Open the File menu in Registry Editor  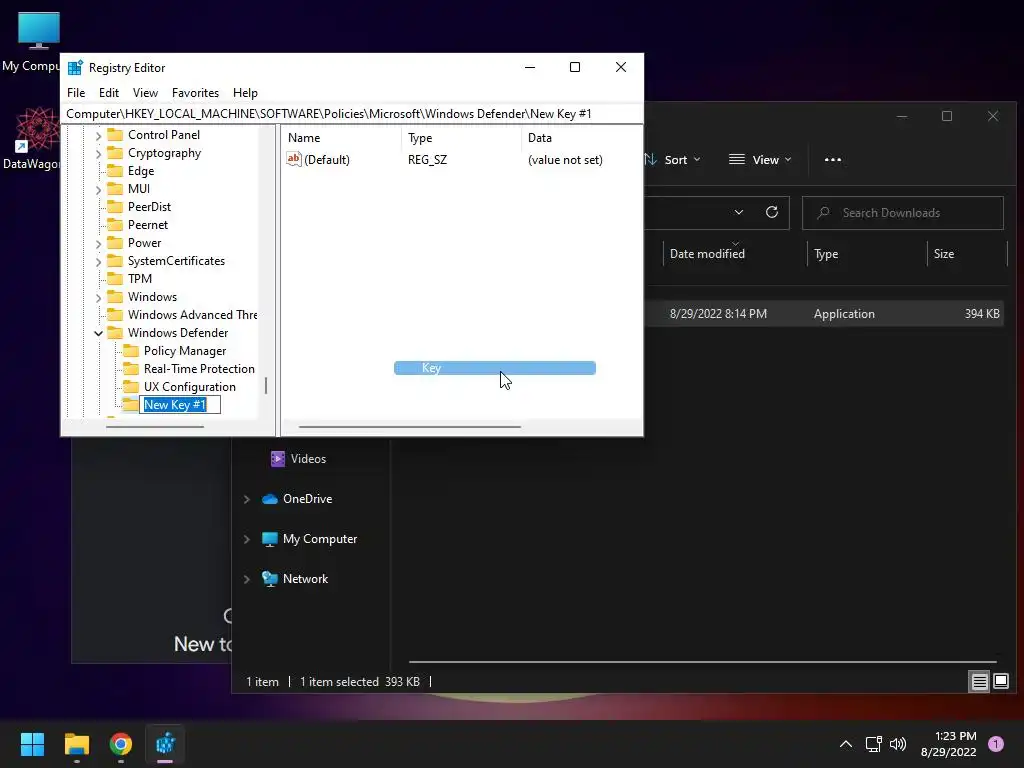pos(76,93)
